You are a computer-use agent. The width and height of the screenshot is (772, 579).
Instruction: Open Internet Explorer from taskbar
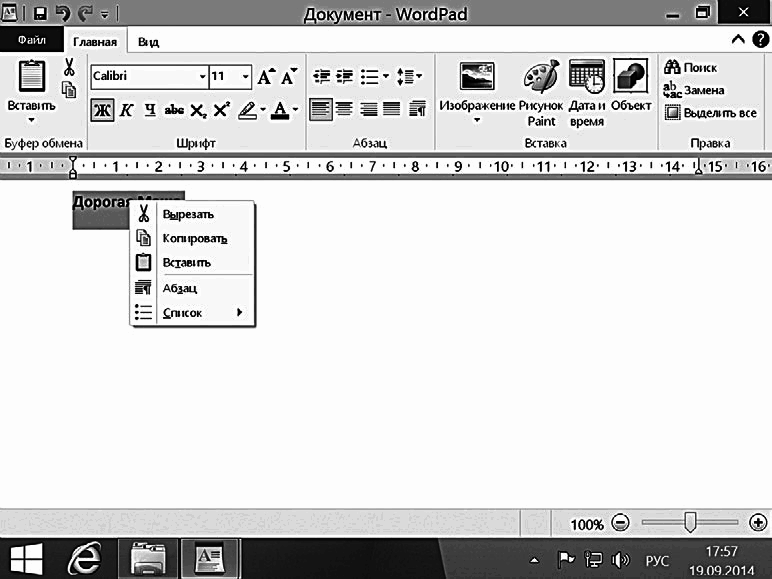[x=85, y=559]
